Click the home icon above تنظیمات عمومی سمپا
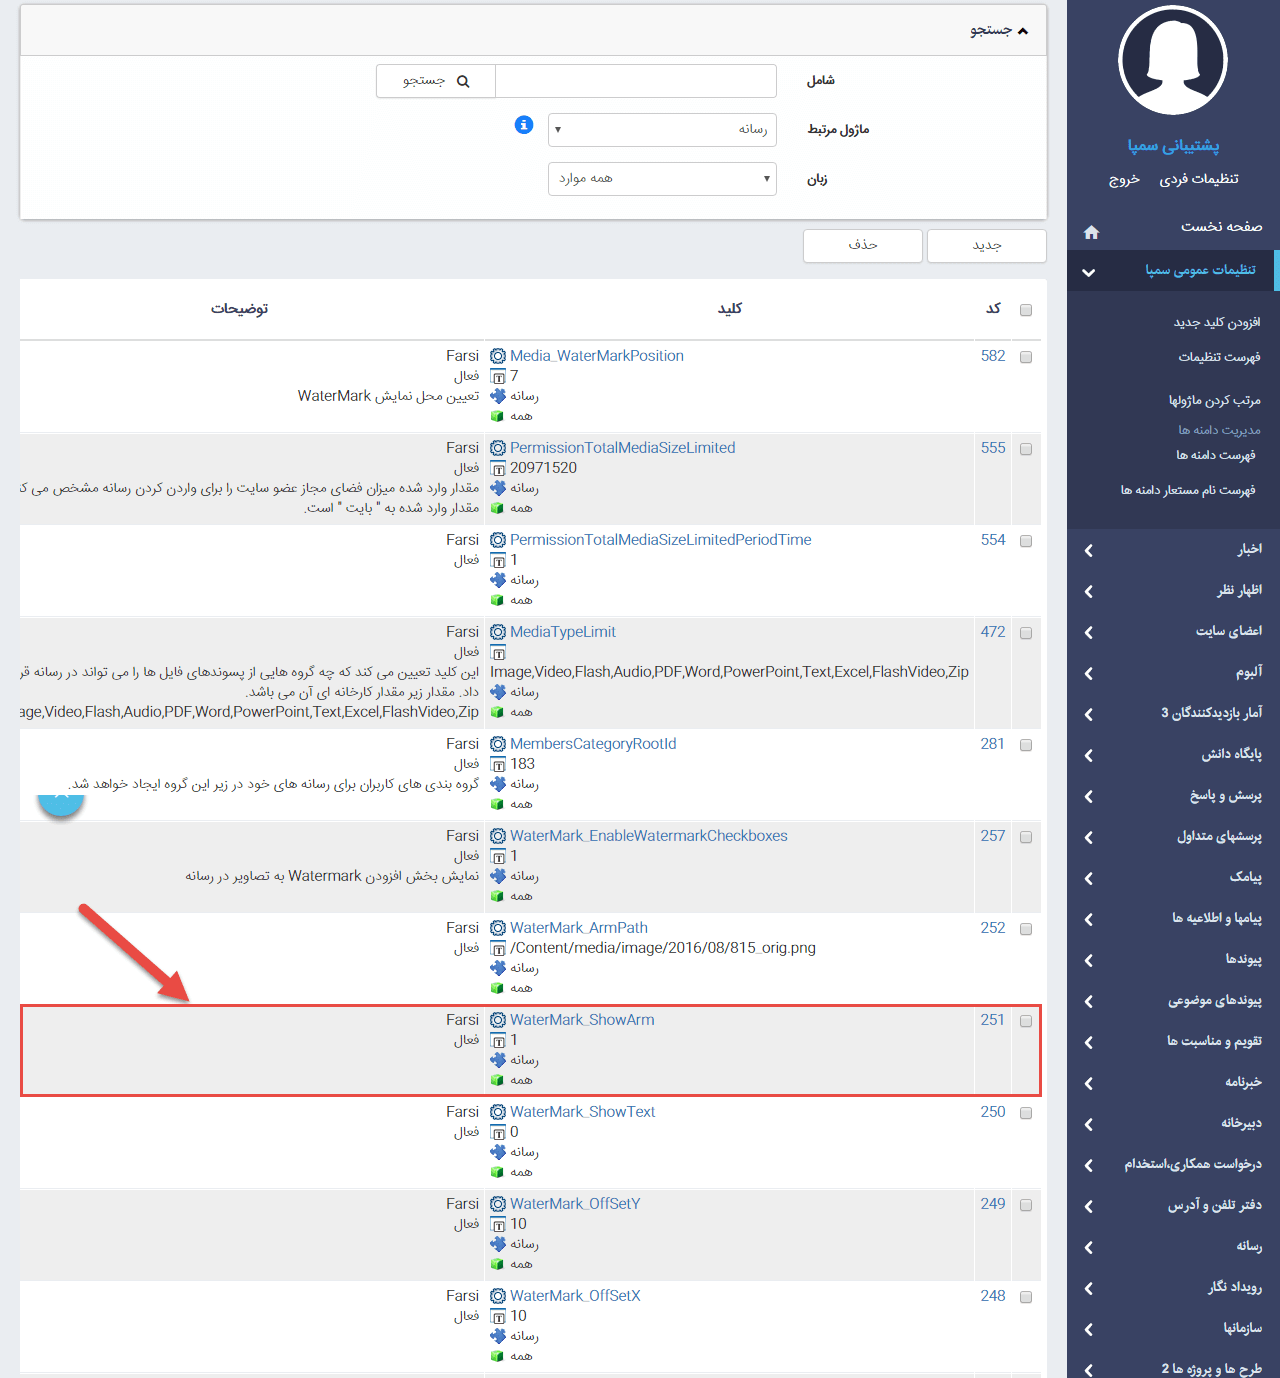The image size is (1280, 1378). click(x=1091, y=231)
